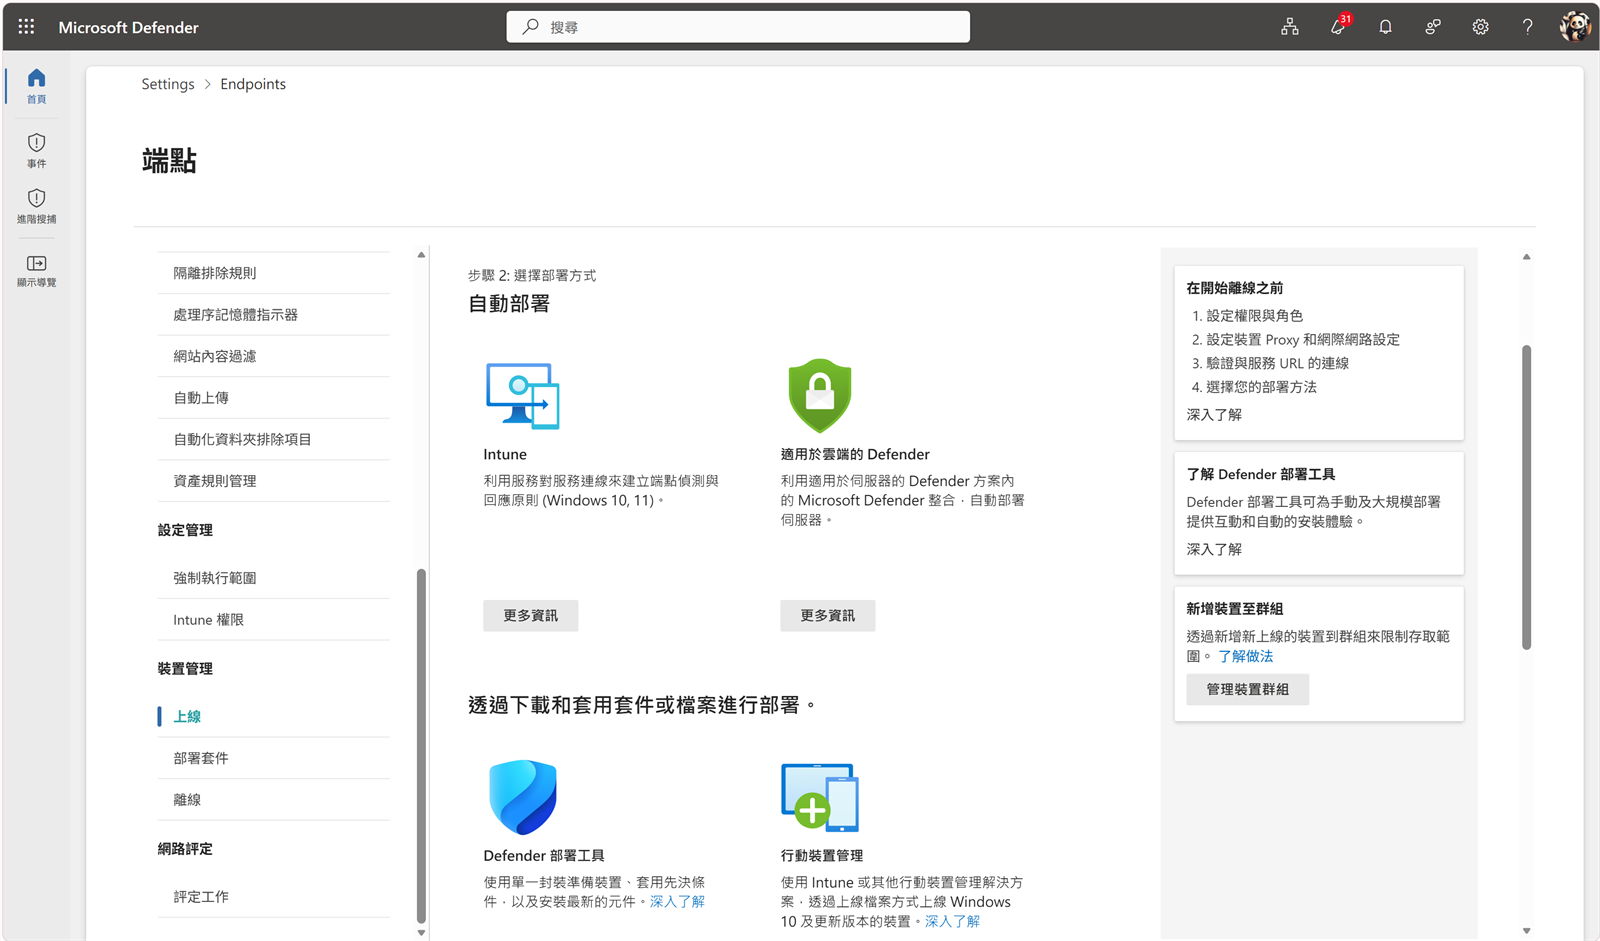Open the plain notifications bell icon

1385,27
